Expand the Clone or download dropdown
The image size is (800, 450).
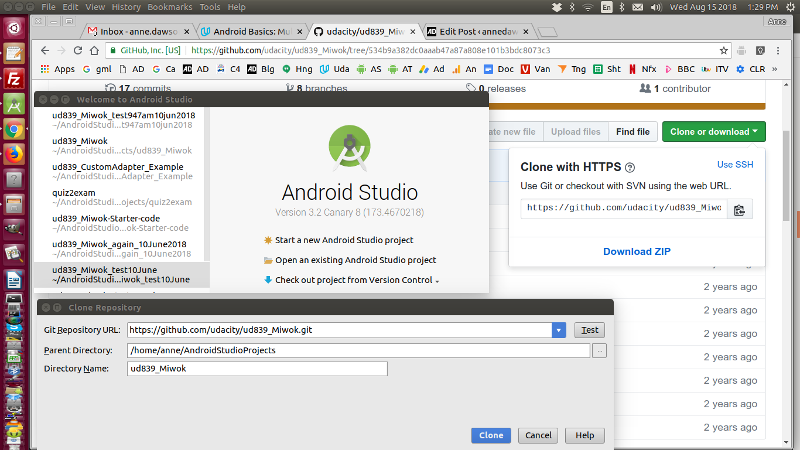click(714, 132)
